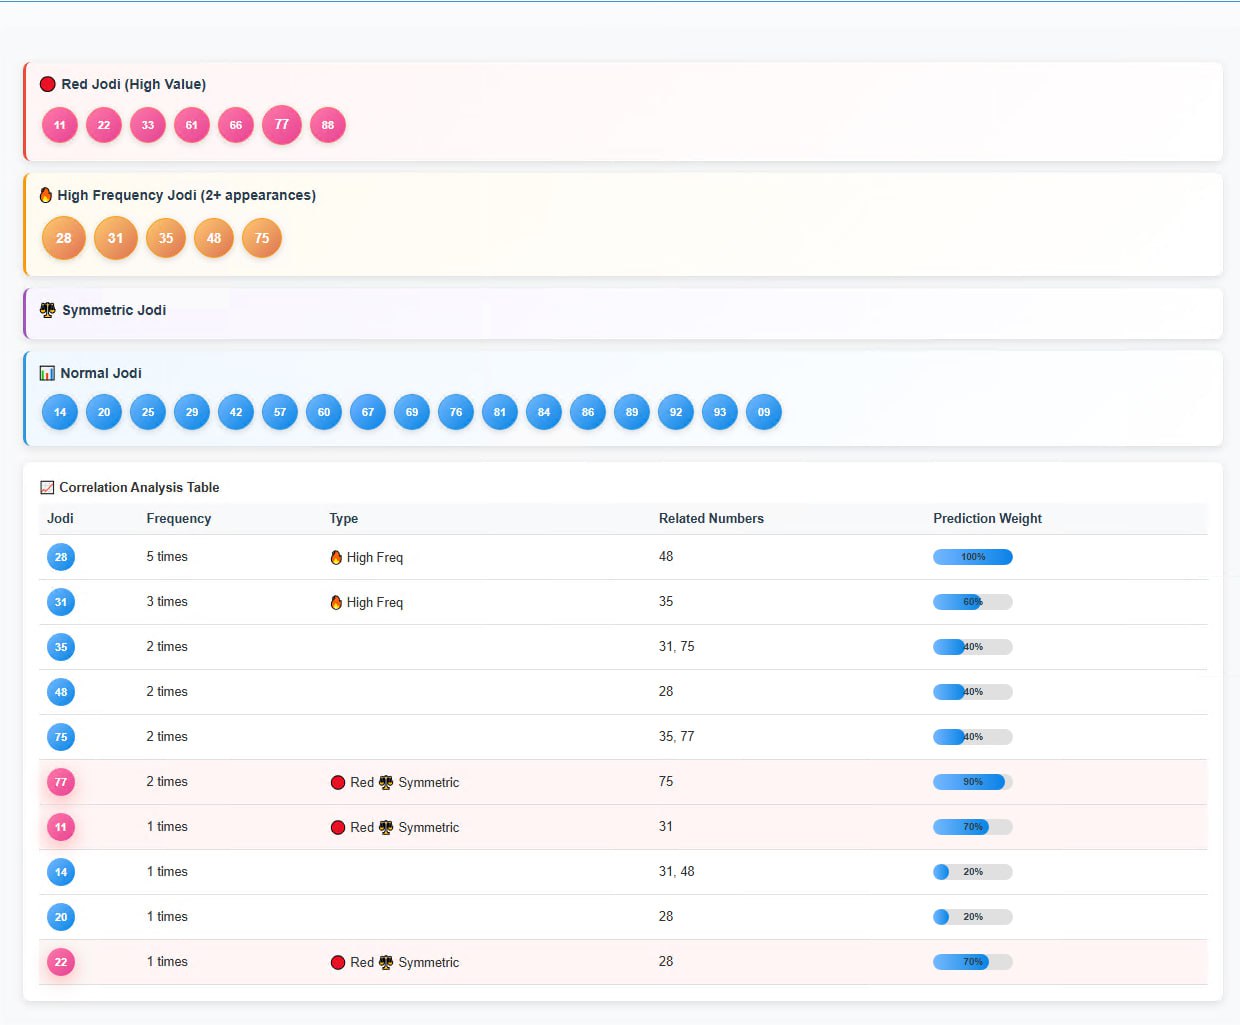Viewport: 1240px width, 1025px height.
Task: Click the red circle icon in jodi 22 table row
Action: click(338, 962)
